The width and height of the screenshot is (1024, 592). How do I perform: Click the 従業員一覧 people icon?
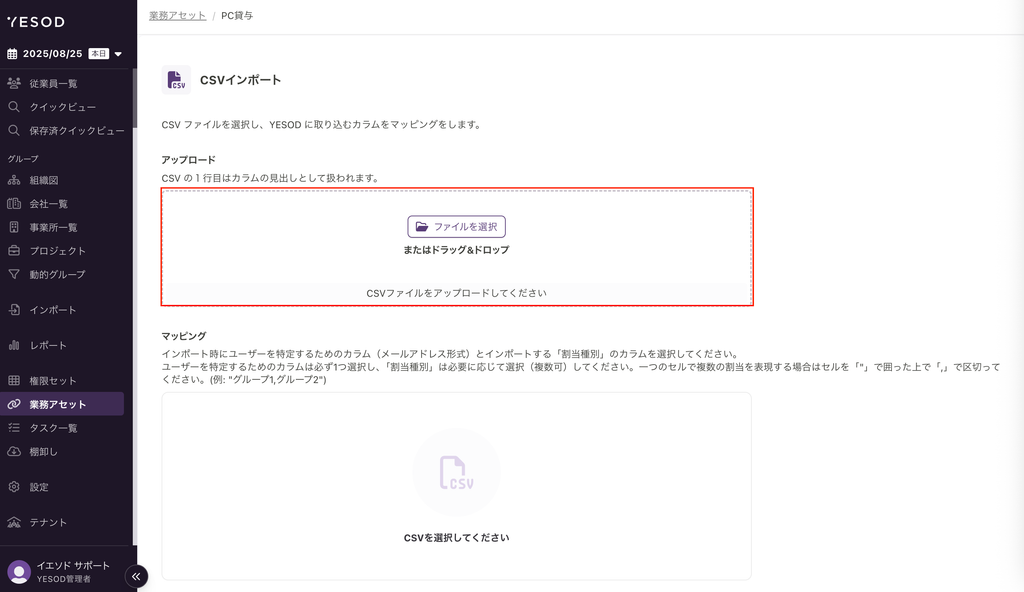click(14, 83)
